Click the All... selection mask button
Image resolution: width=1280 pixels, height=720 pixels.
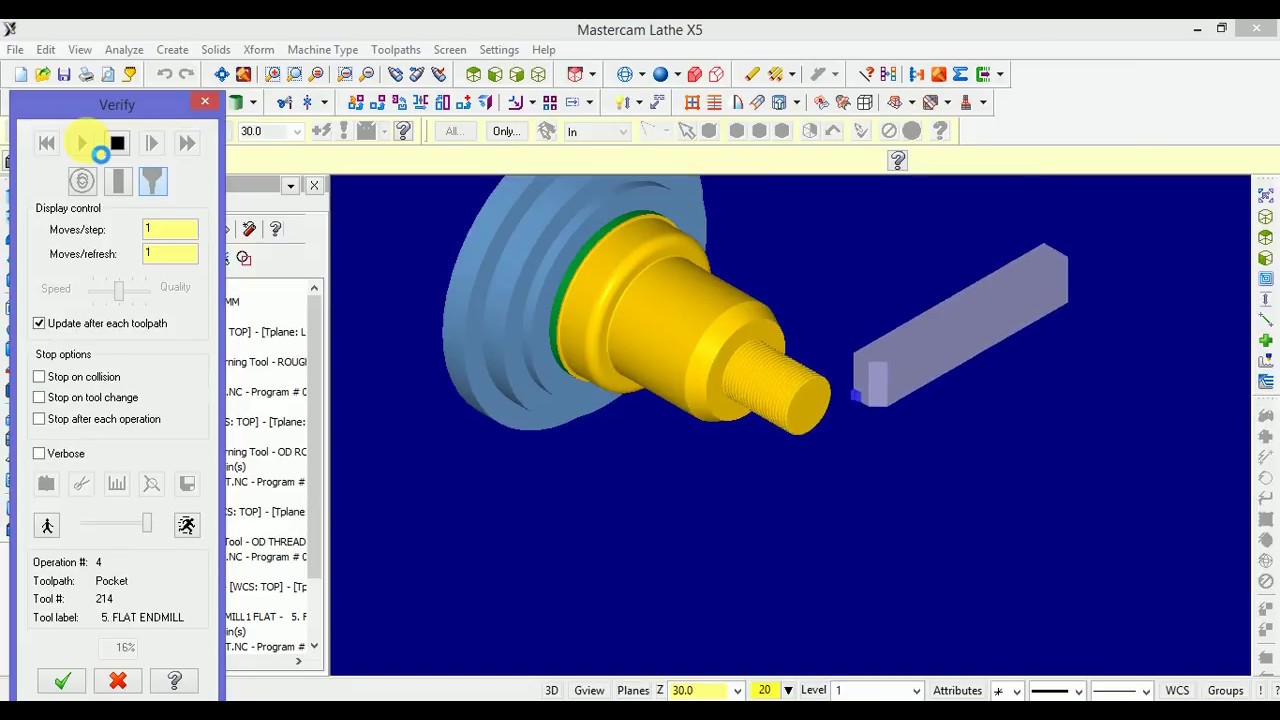[453, 131]
